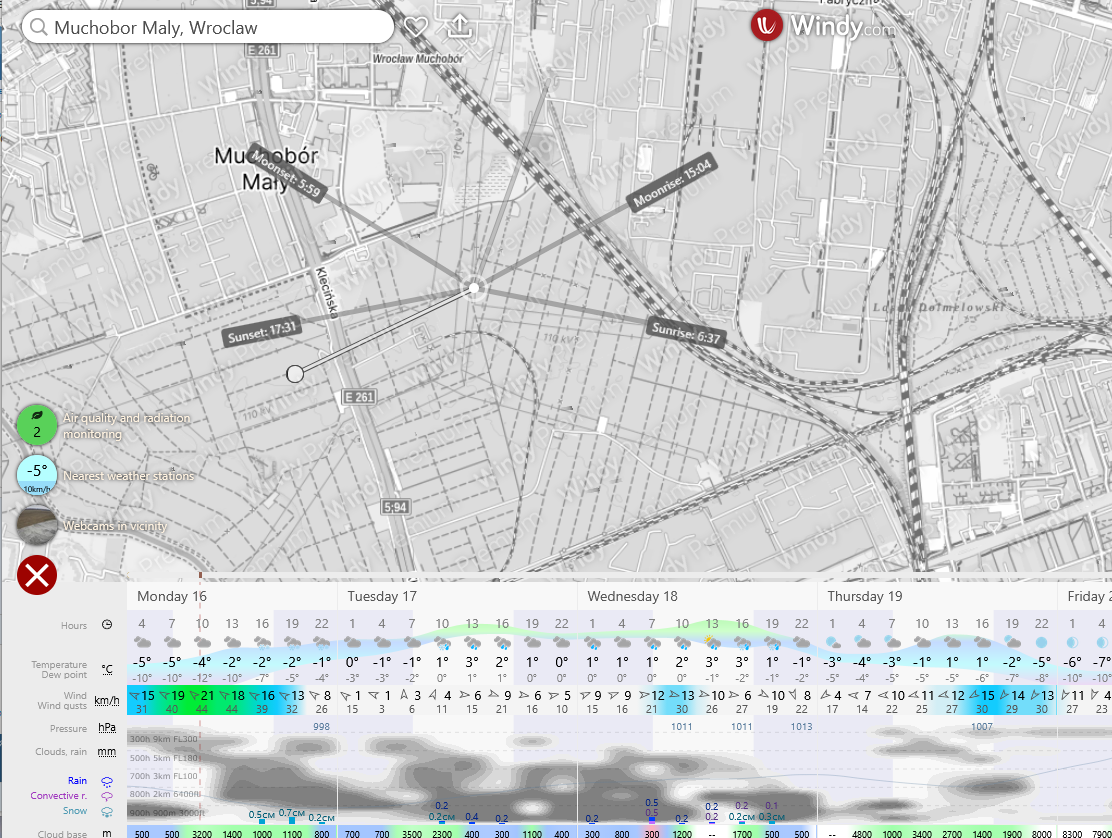Image resolution: width=1112 pixels, height=838 pixels.
Task: Toggle wind unit km/h
Action: (106, 700)
